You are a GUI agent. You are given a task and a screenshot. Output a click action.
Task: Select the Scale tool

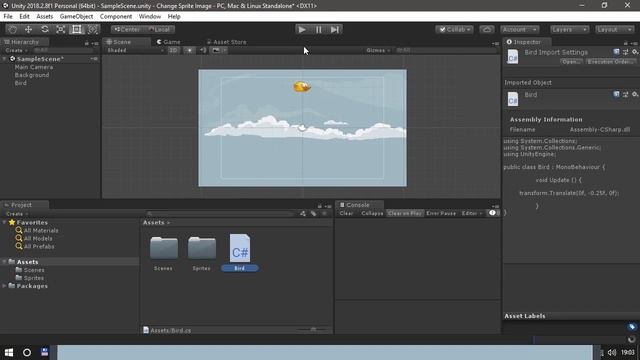pos(60,29)
